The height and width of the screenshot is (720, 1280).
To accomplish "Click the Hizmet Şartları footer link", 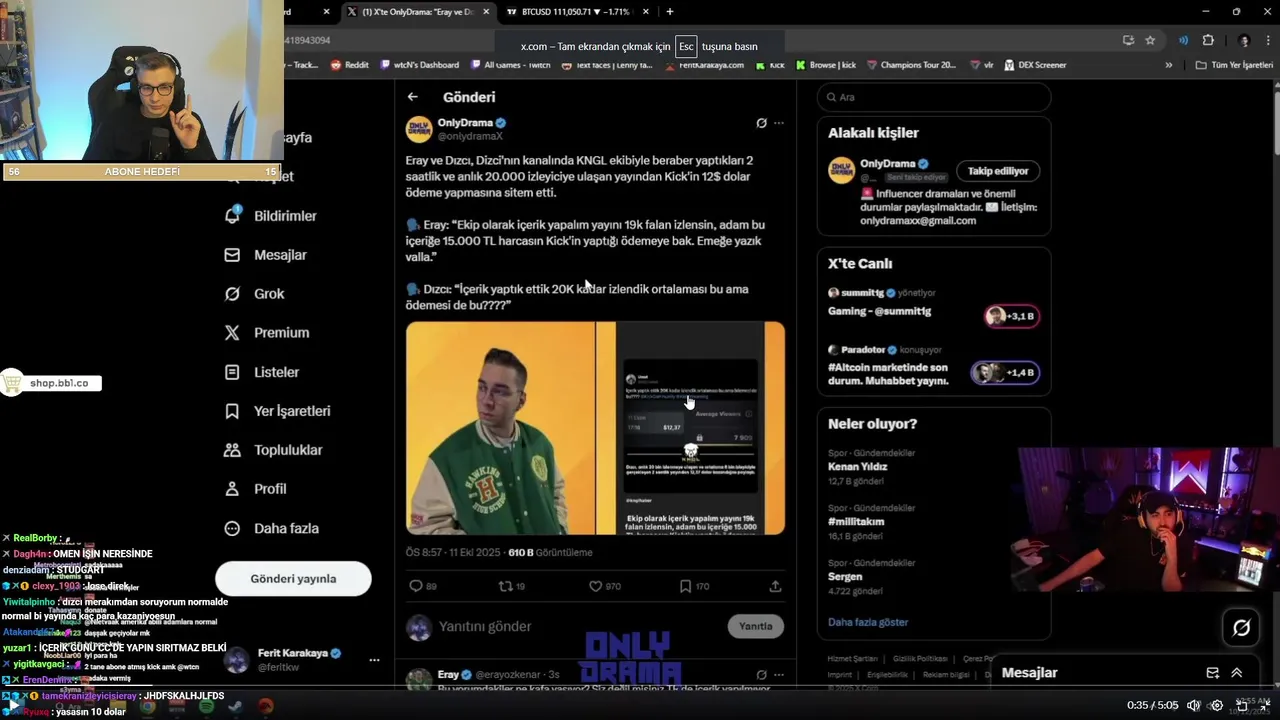I will (852, 659).
